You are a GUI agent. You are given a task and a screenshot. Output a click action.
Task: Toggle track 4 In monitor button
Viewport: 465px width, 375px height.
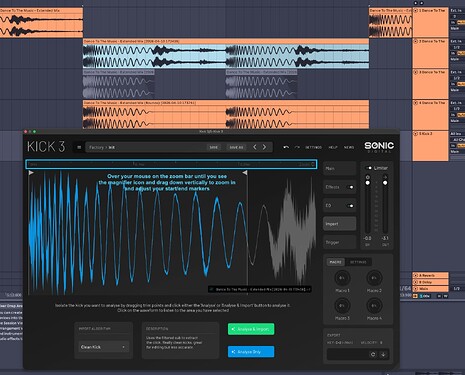coord(453,115)
